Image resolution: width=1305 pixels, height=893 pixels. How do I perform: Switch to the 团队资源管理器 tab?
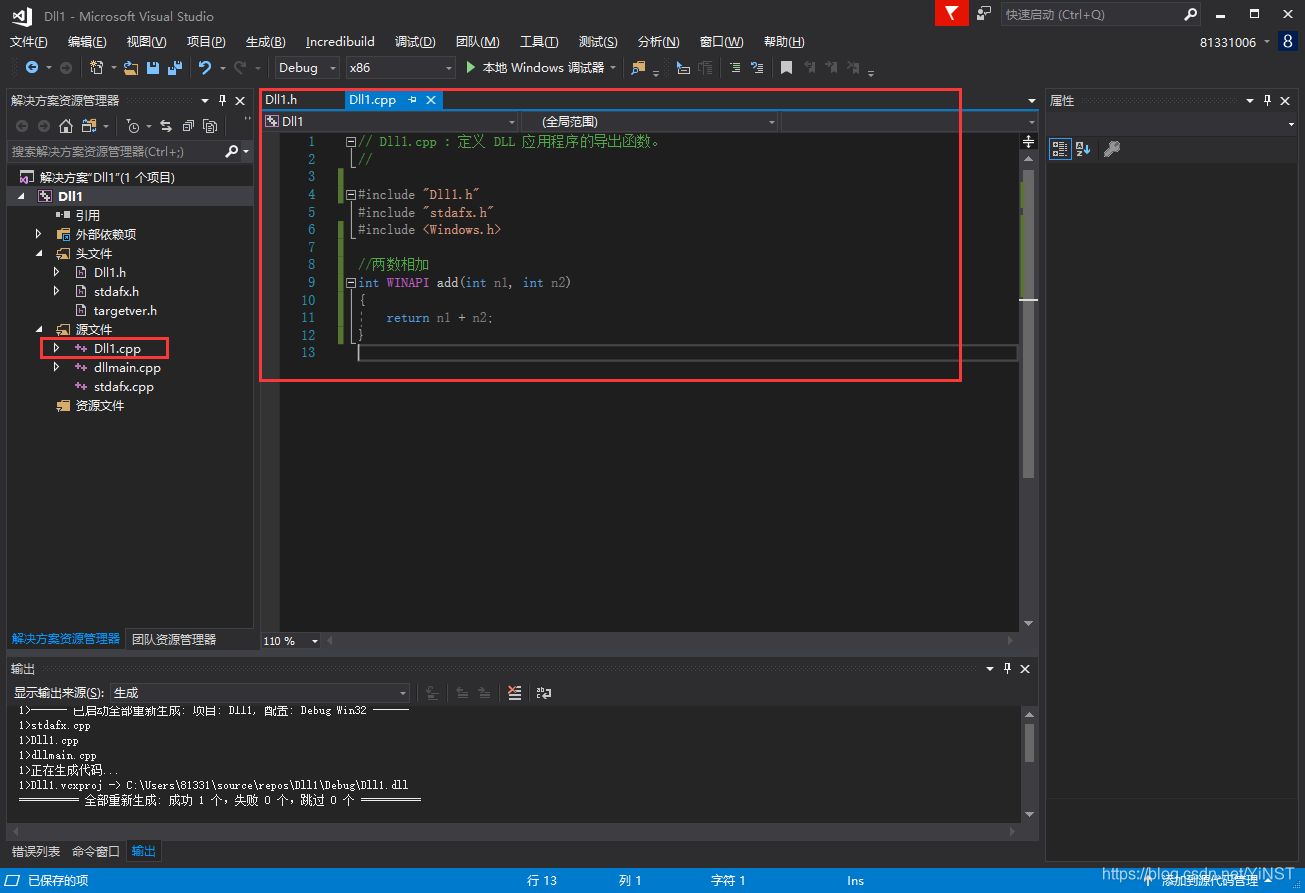[174, 639]
